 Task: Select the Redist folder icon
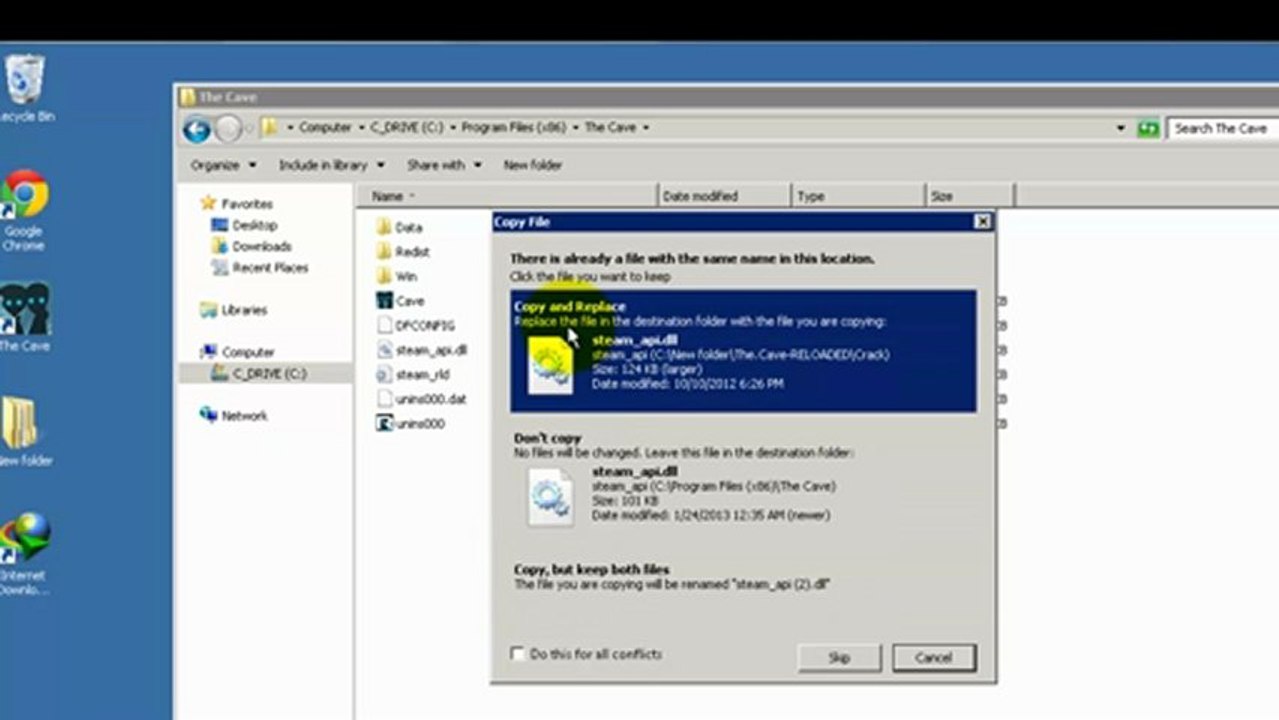[384, 251]
